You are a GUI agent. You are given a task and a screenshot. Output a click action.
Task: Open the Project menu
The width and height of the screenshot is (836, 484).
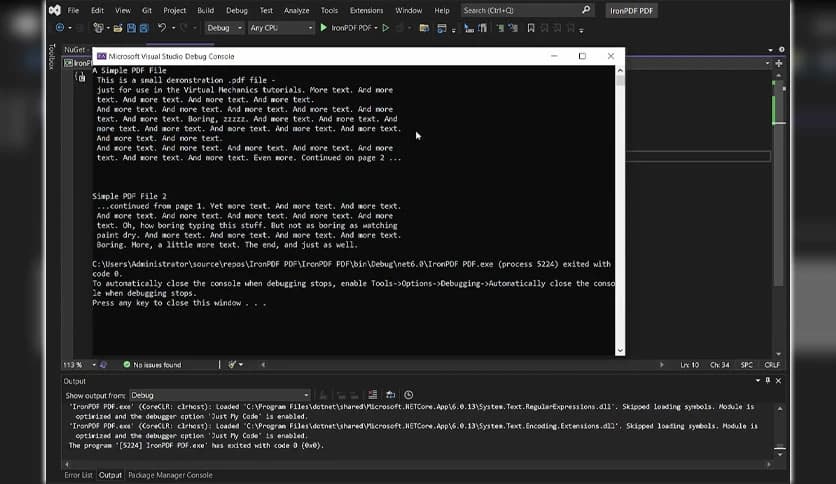coord(174,10)
